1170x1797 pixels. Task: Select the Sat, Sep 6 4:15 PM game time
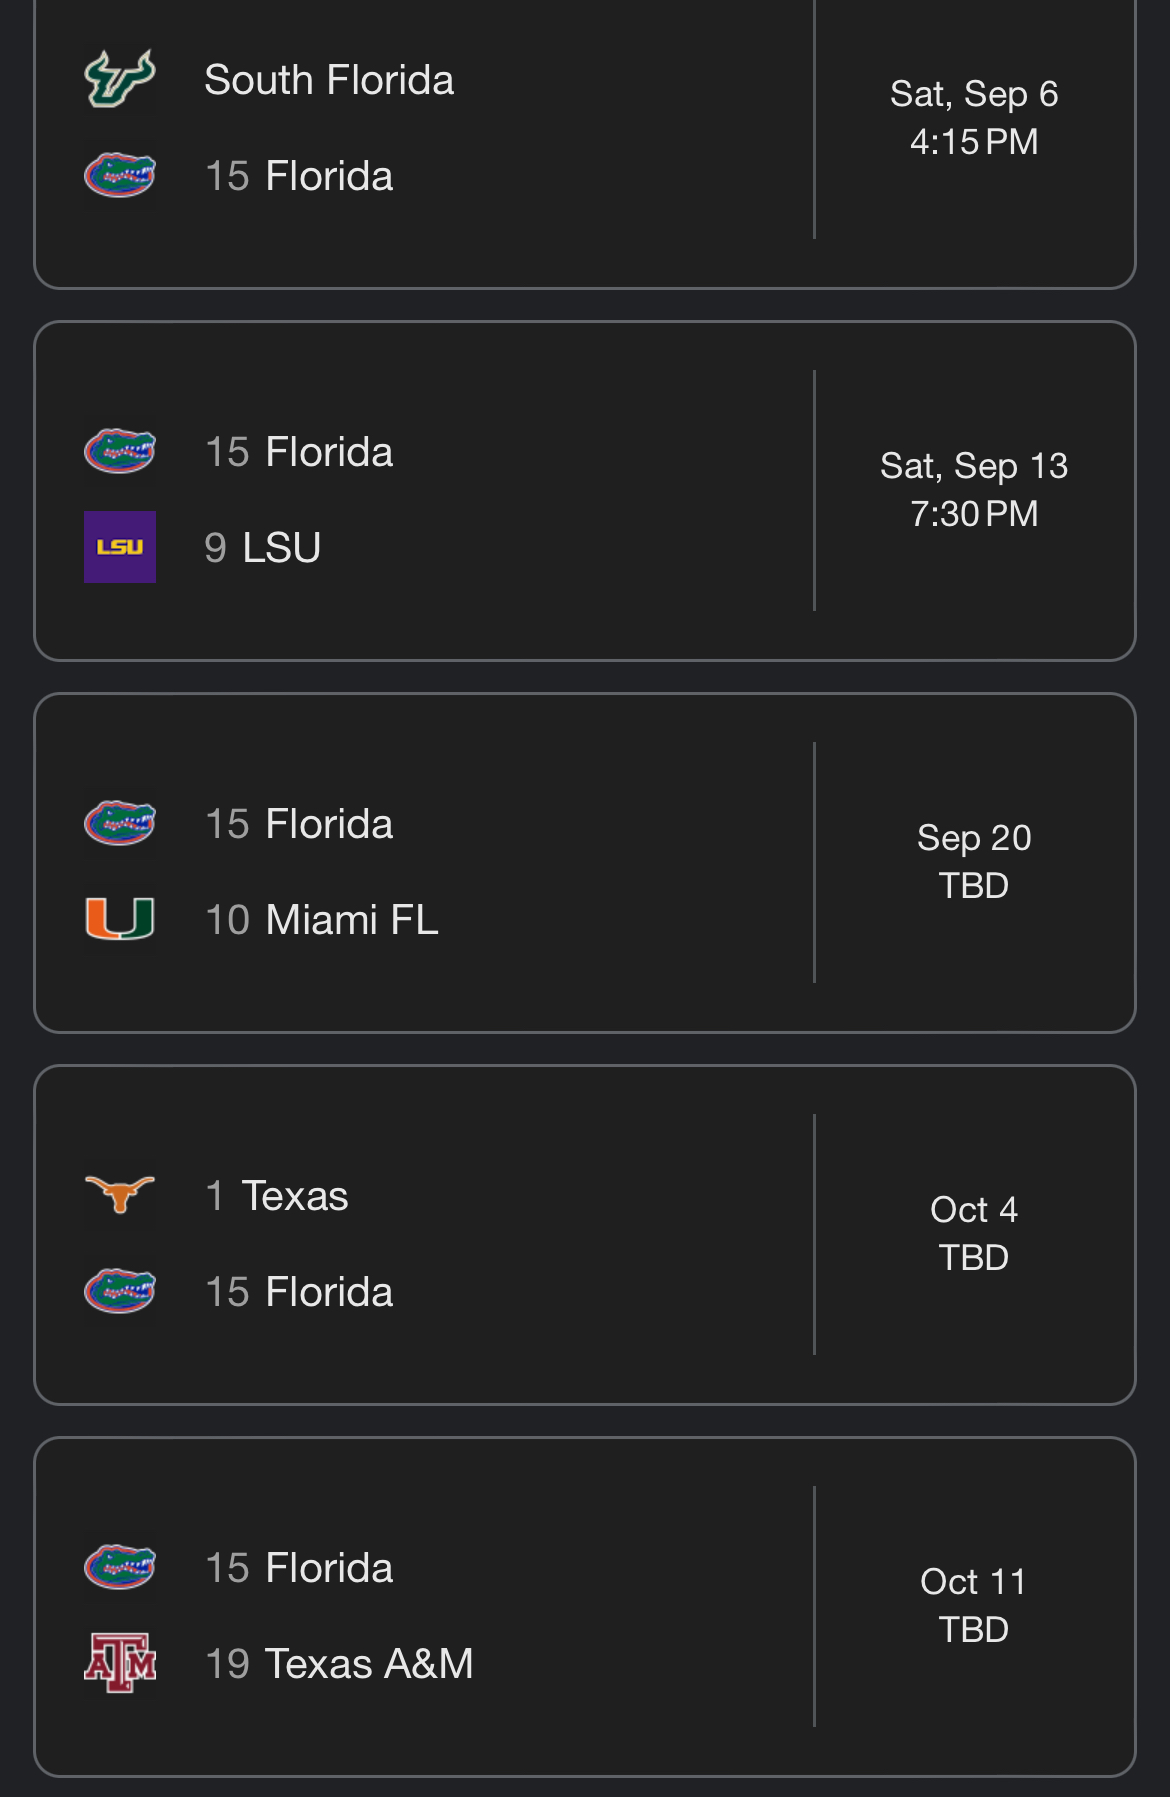[974, 118]
